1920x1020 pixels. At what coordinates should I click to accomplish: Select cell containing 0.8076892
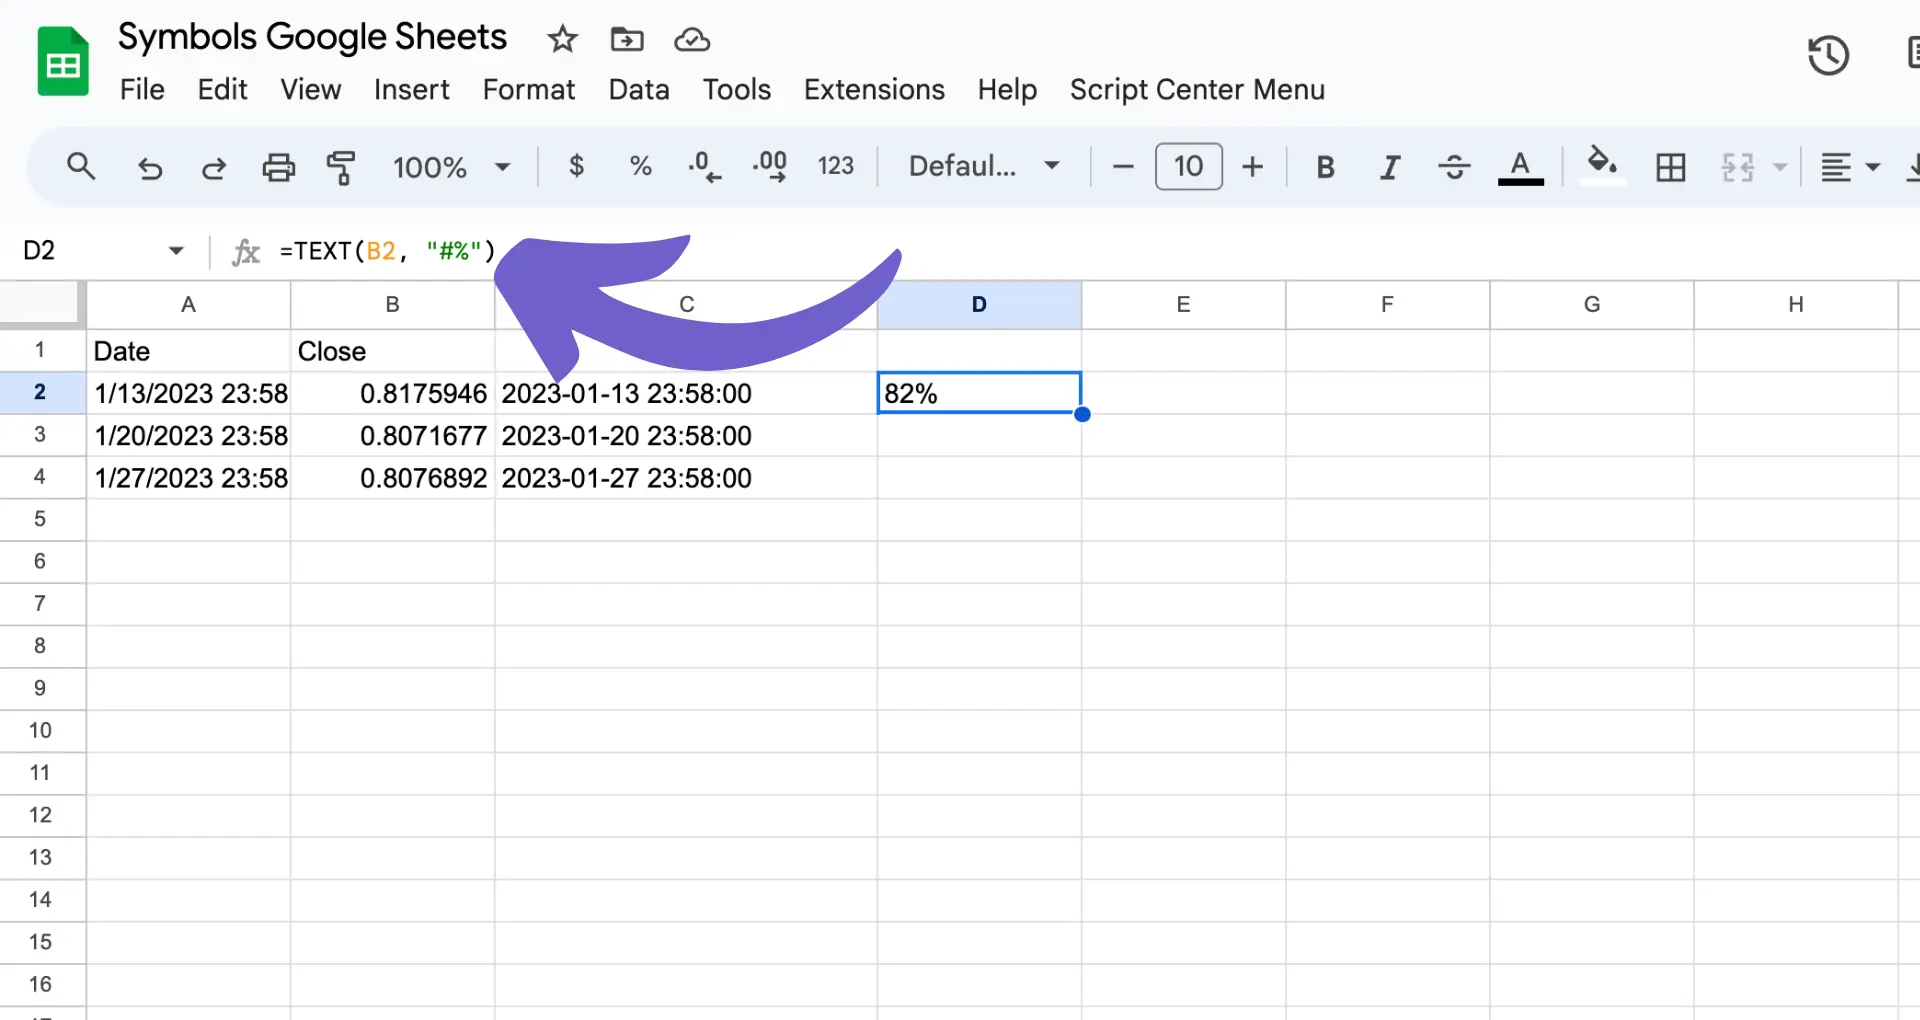[x=392, y=478]
